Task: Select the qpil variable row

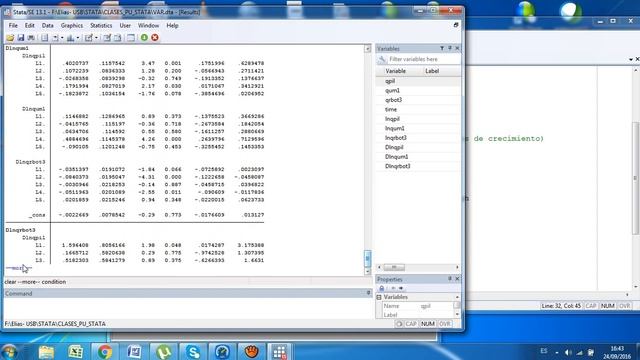Action: 418,81
